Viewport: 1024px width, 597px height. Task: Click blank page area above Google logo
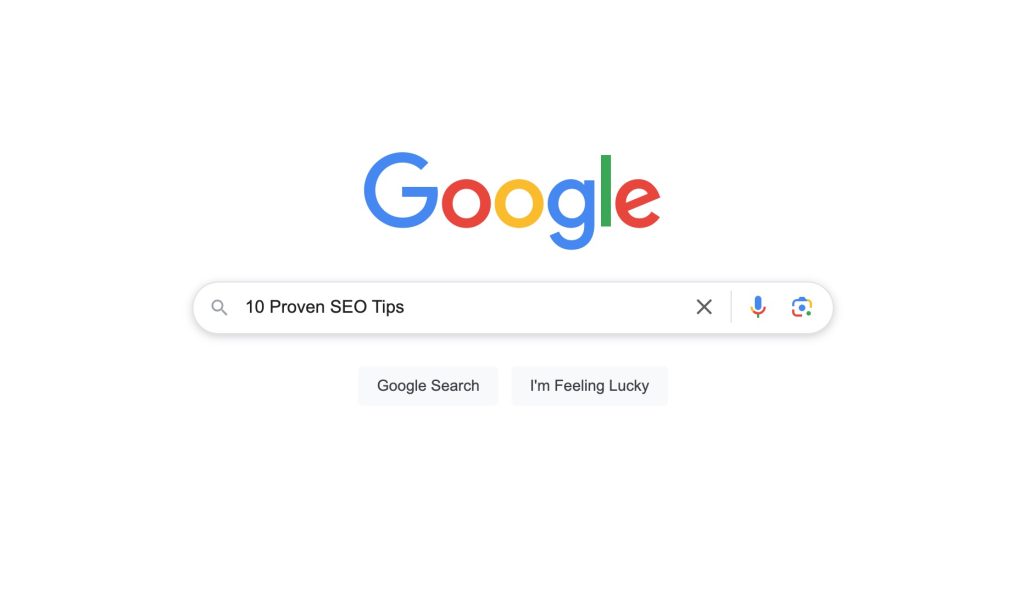click(x=512, y=72)
